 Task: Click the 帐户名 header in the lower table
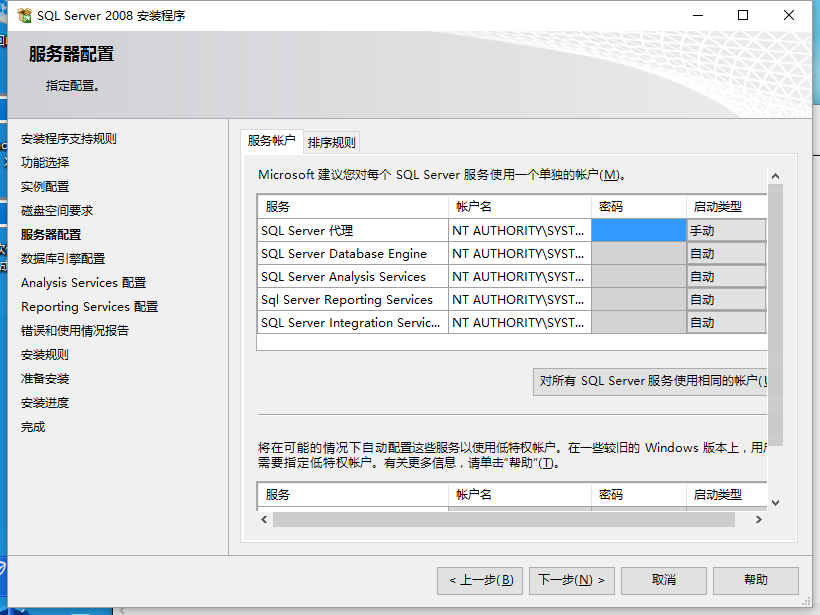pyautogui.click(x=520, y=494)
